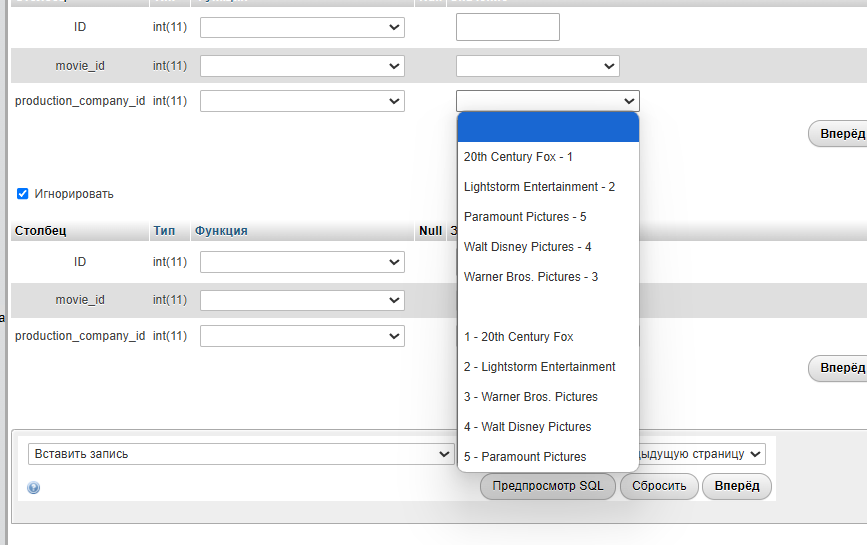867x545 pixels.
Task: Choose option Lightstorm Entertainment - 2
Action: coord(549,187)
